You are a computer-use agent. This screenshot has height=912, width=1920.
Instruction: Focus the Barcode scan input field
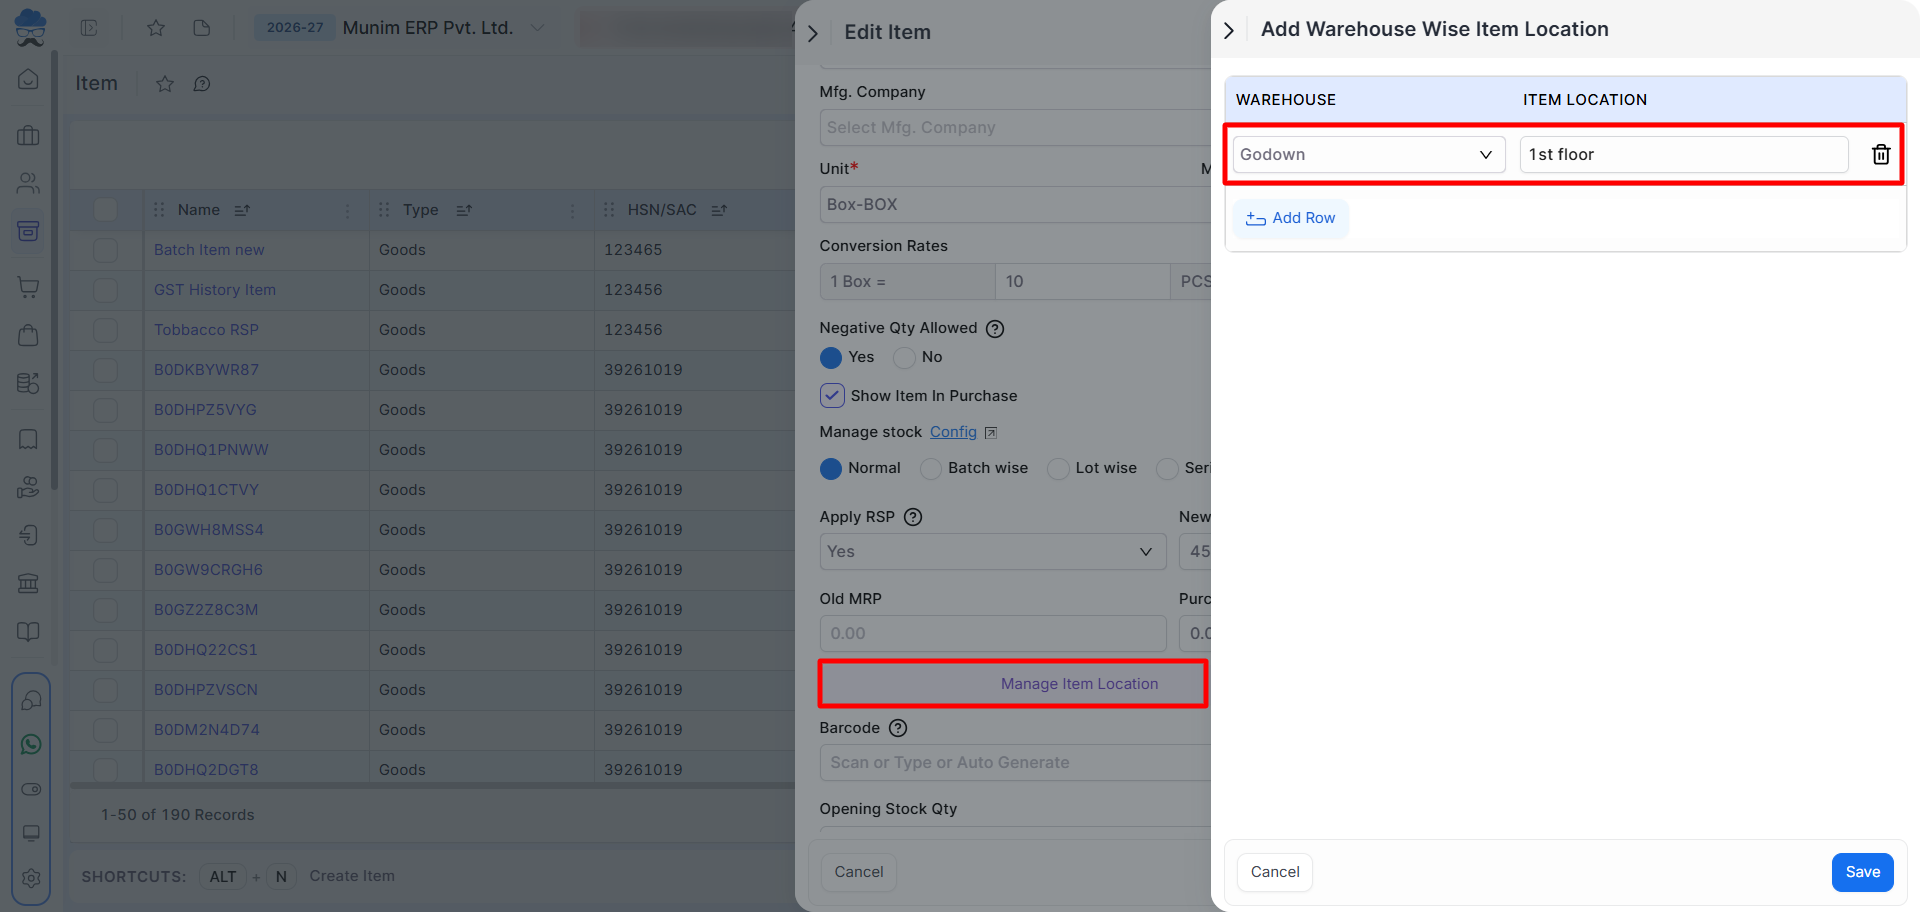1015,762
